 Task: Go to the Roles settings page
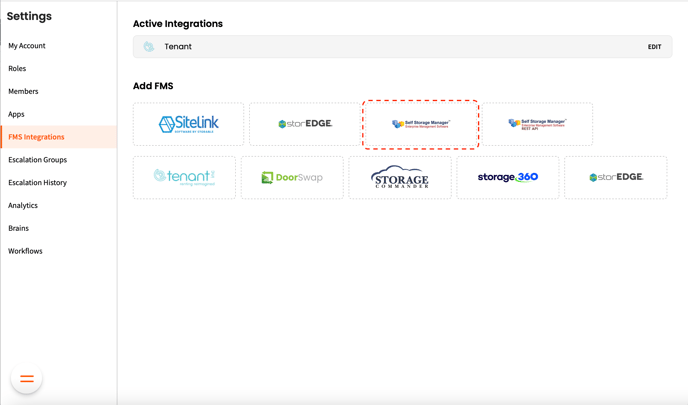point(17,69)
